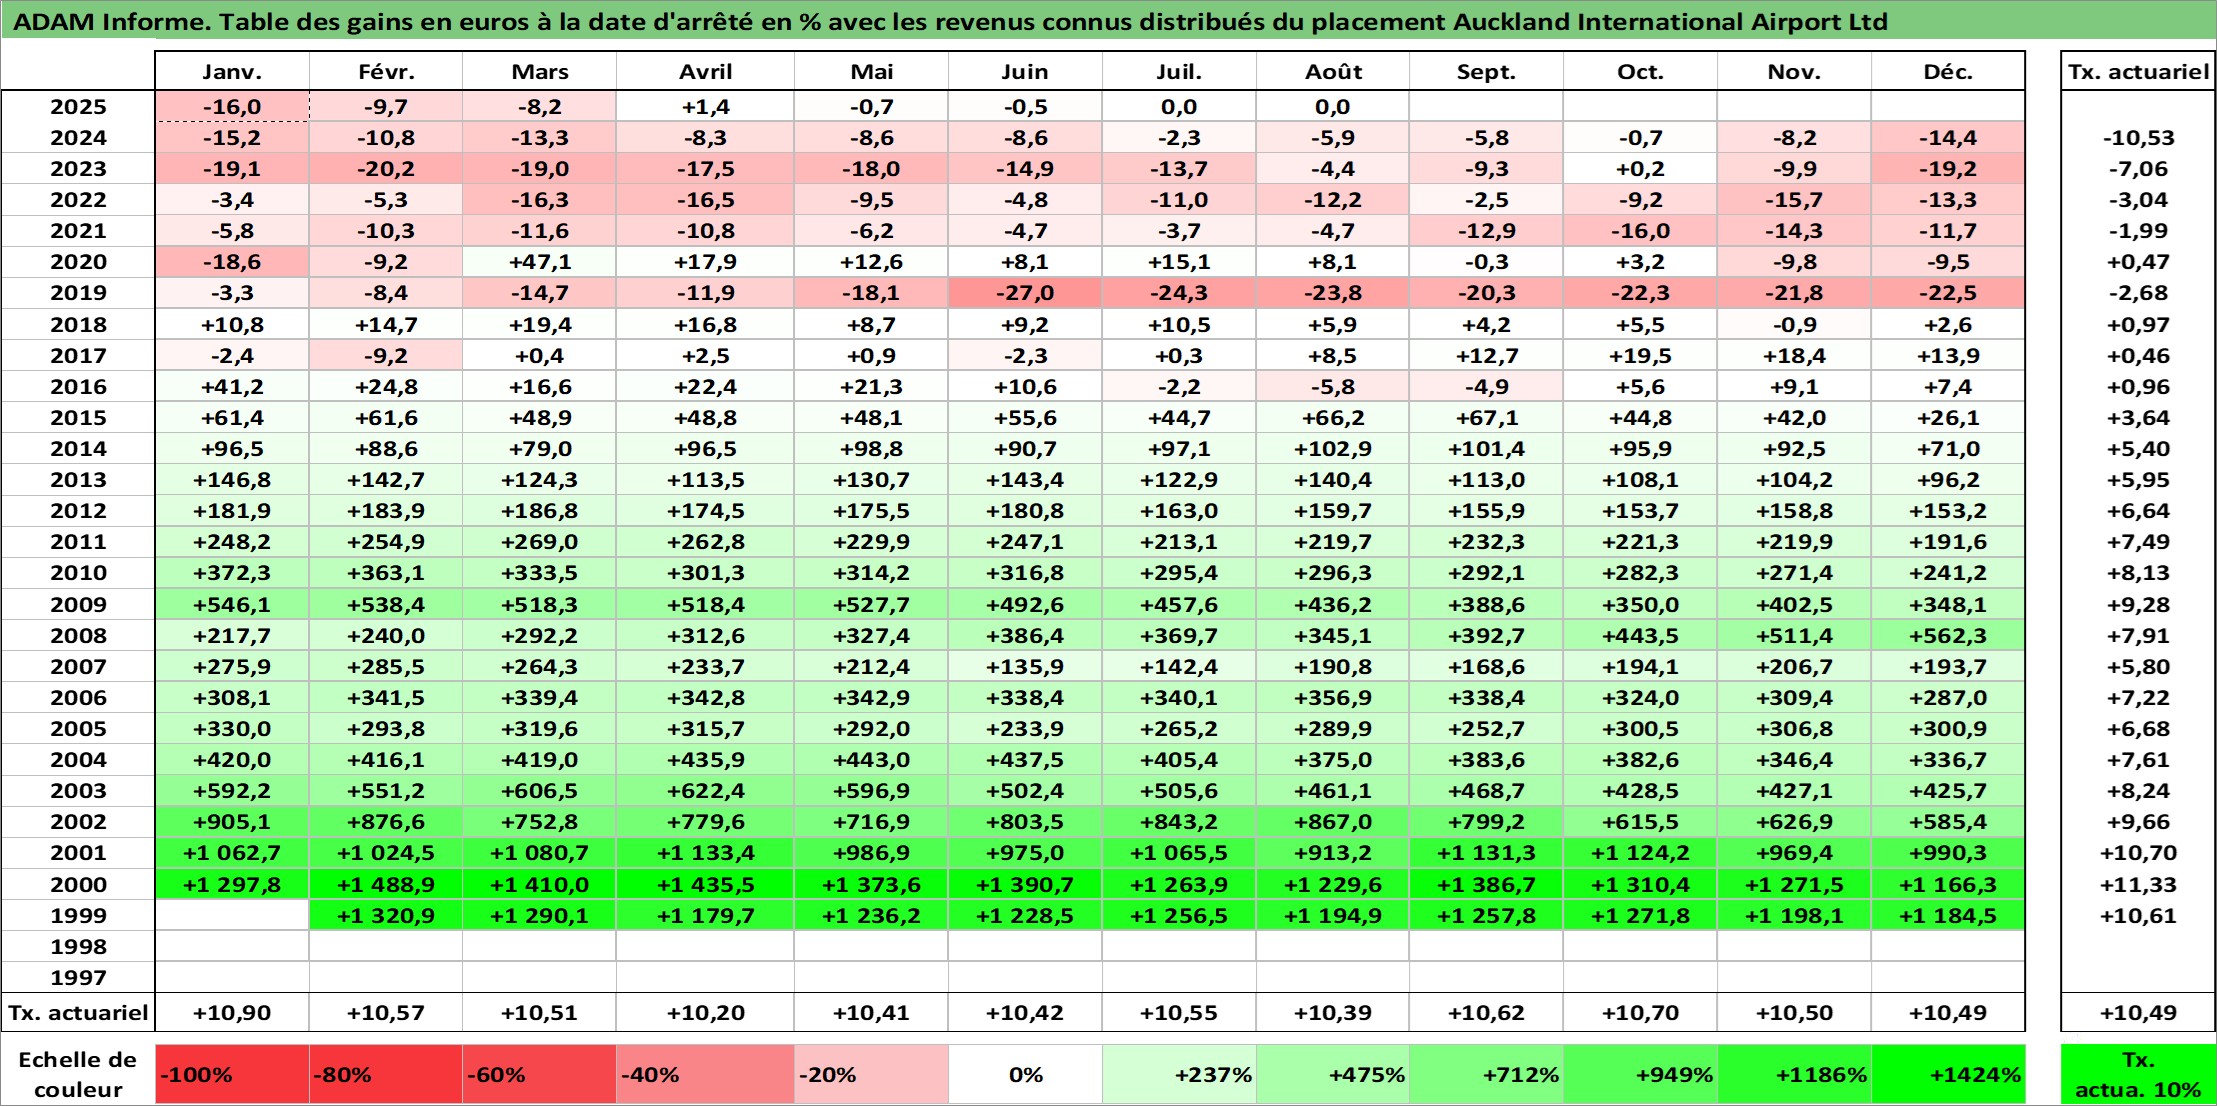Screen dimensions: 2217x1106
Task: Click the -20,2 cell in 2023 row
Action: click(x=386, y=169)
